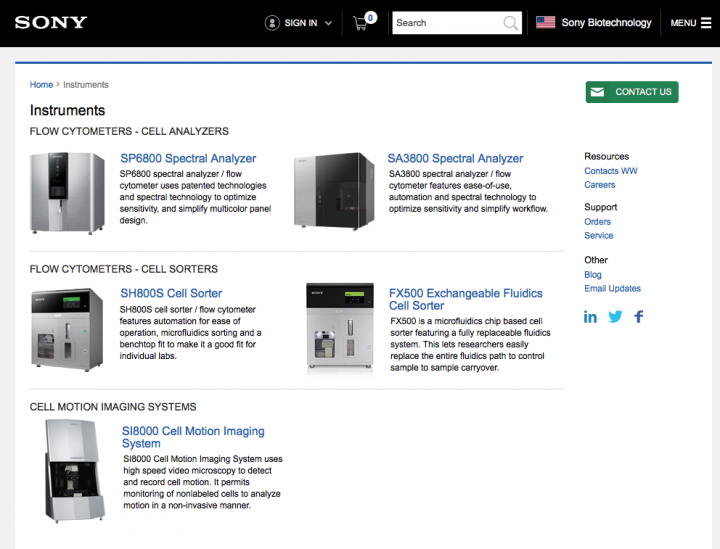Screen dimensions: 720x549
Task: Click the 'Flow Cytometers - Cell Analyzers' heading
Action: tap(129, 132)
